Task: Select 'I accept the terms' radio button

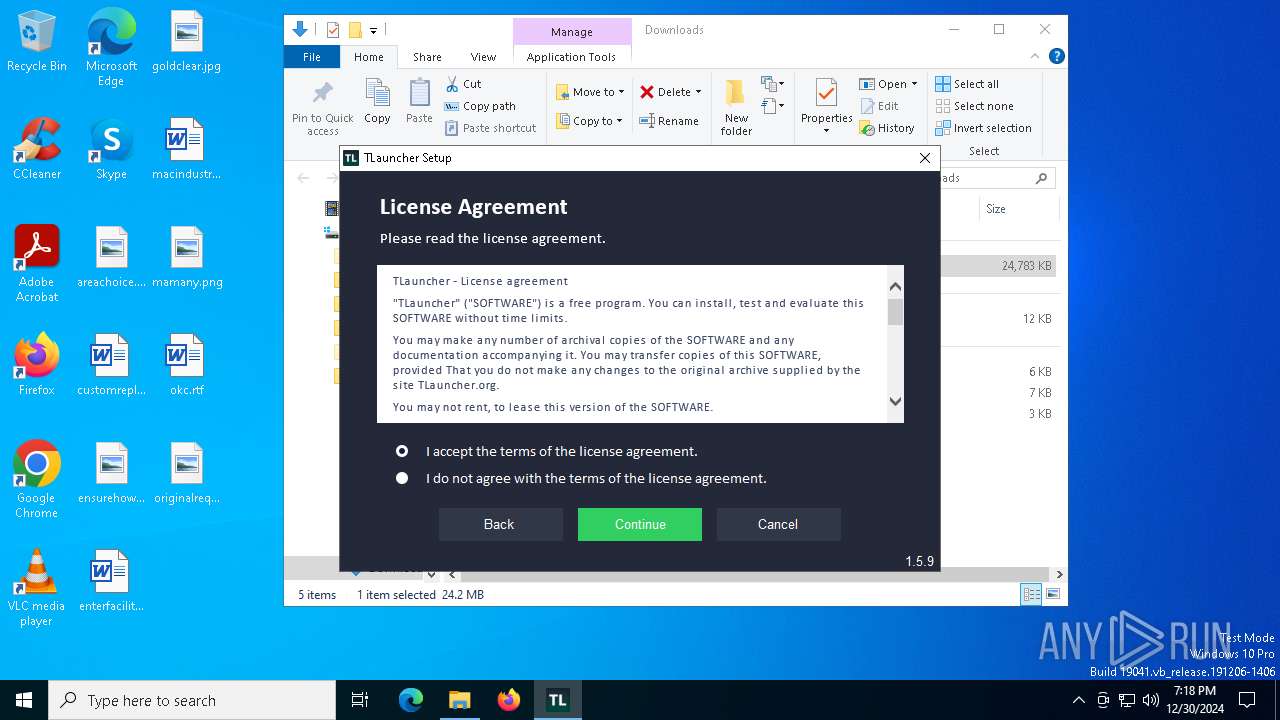Action: [402, 451]
